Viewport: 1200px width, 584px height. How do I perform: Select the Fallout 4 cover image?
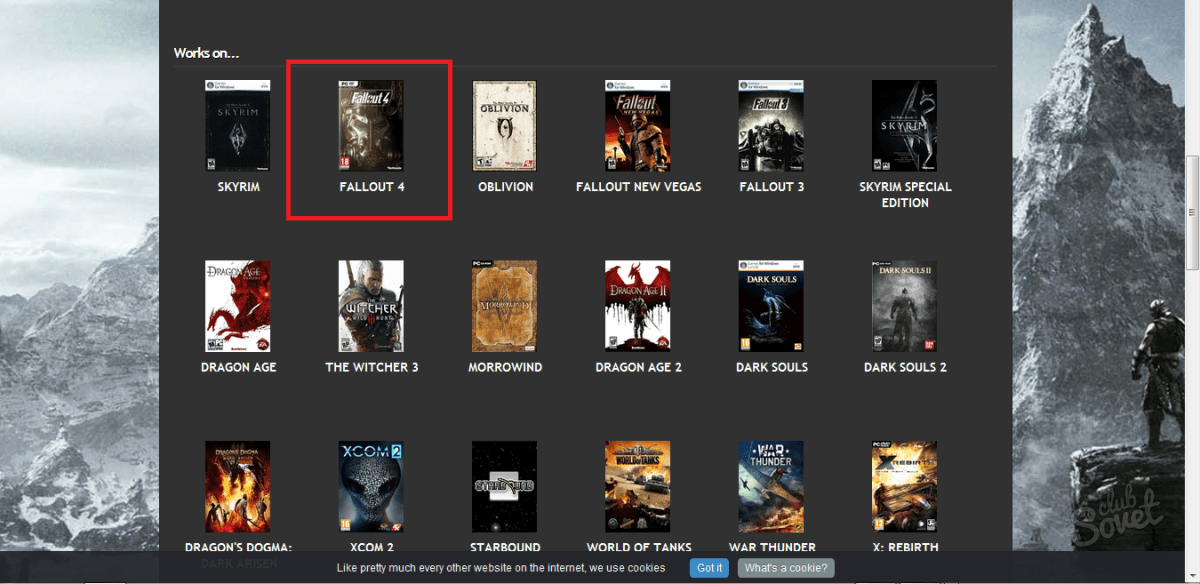coord(371,126)
